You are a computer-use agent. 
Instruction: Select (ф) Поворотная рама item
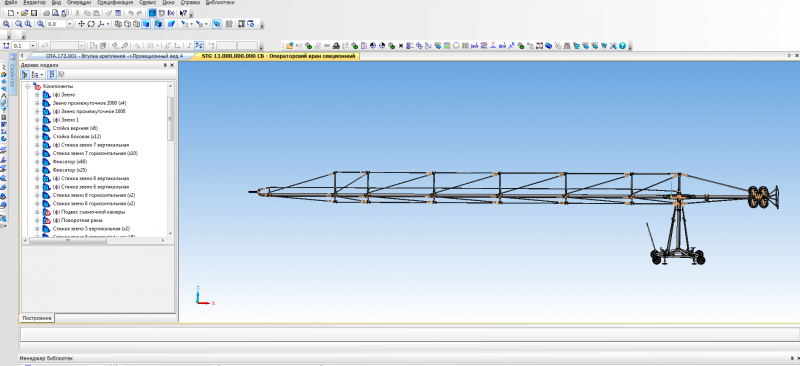coord(78,221)
